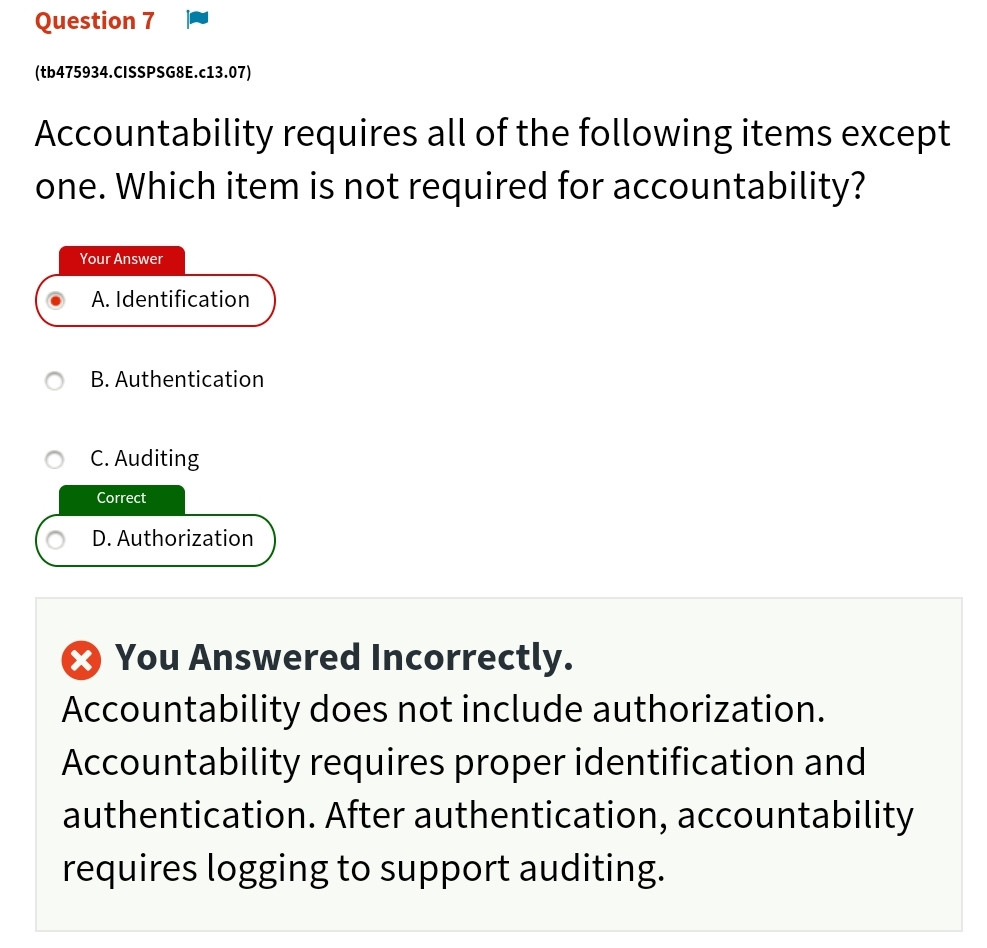Click the explanation line about proper identification
Viewport: 987px width, 948px height.
[x=464, y=762]
